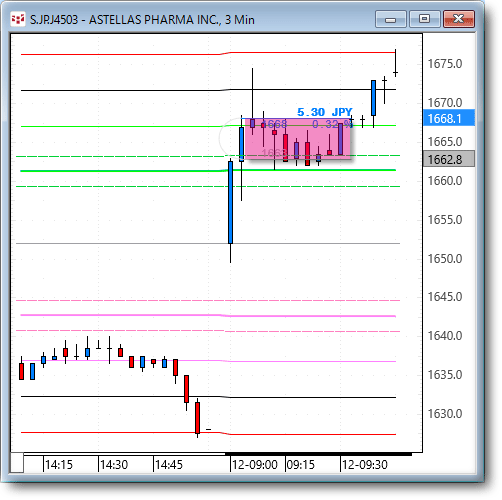Click the black horizontal scrollbar under the chart
Image resolution: width=502 pixels, height=500 pixels.
318,454
